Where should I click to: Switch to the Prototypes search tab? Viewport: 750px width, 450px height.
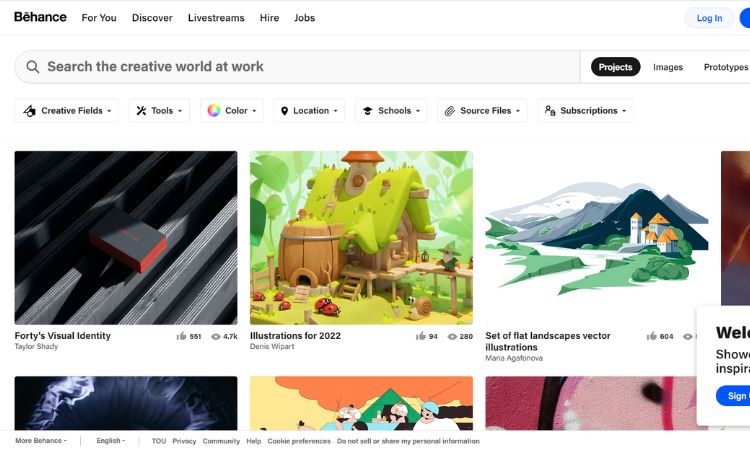tap(726, 67)
